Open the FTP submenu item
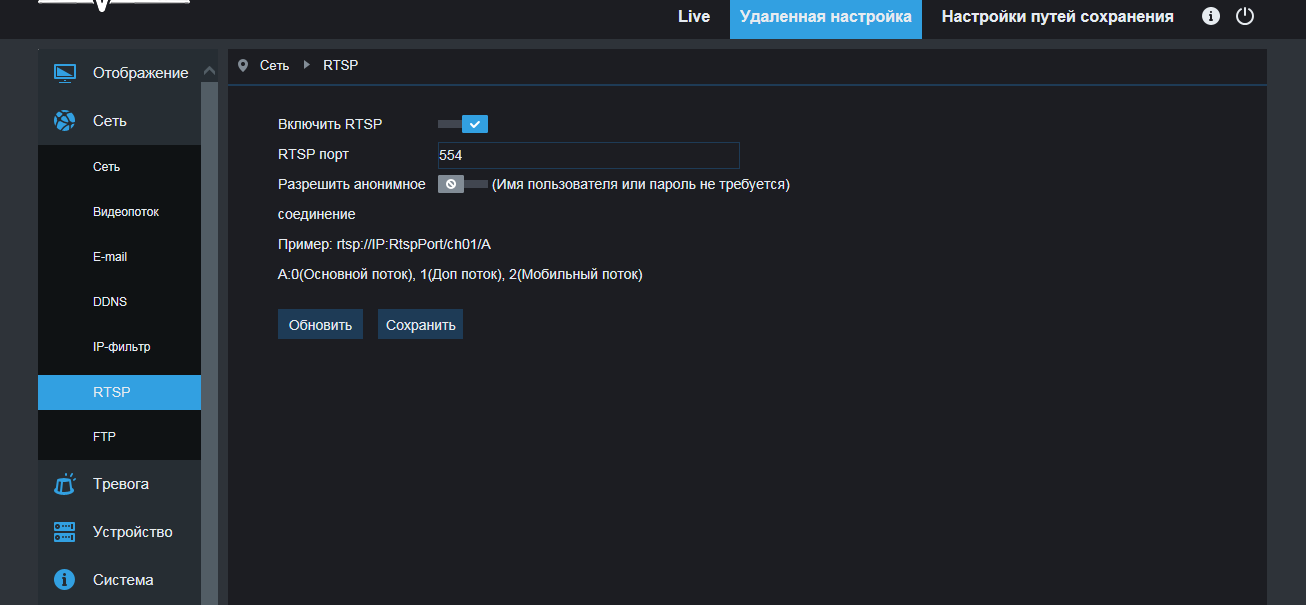This screenshot has width=1306, height=605. (105, 437)
